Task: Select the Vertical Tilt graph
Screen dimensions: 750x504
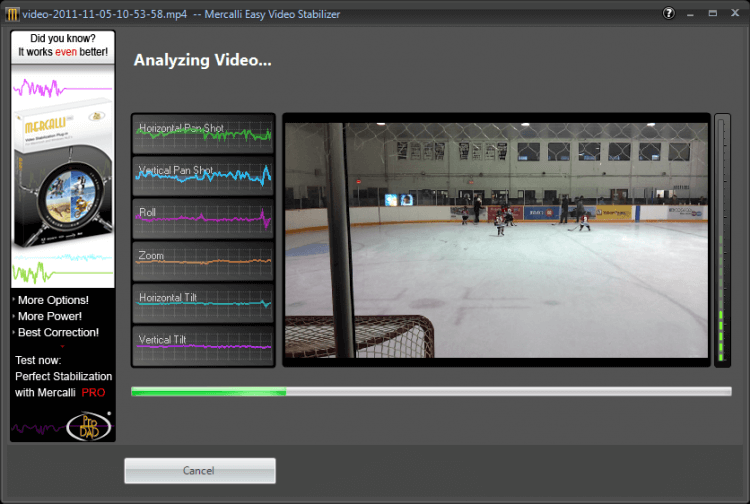Action: point(203,345)
